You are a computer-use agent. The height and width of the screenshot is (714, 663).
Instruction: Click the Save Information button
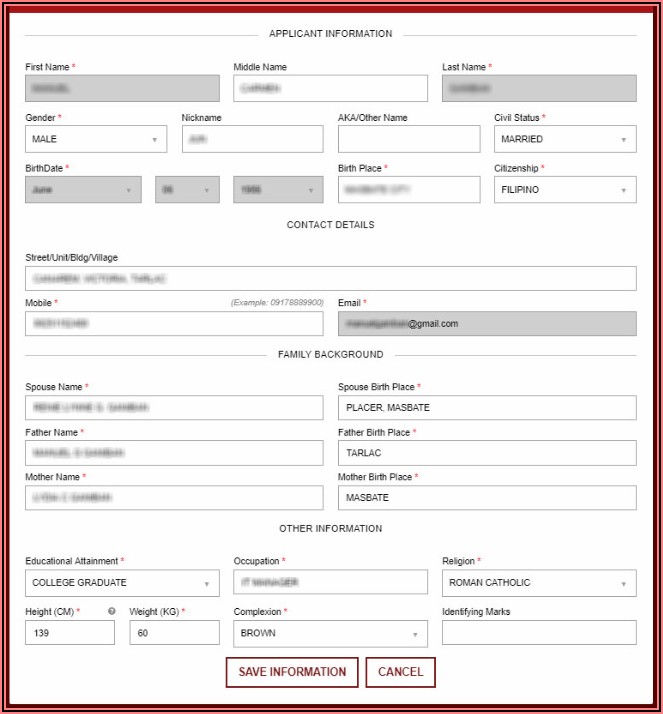pos(291,672)
